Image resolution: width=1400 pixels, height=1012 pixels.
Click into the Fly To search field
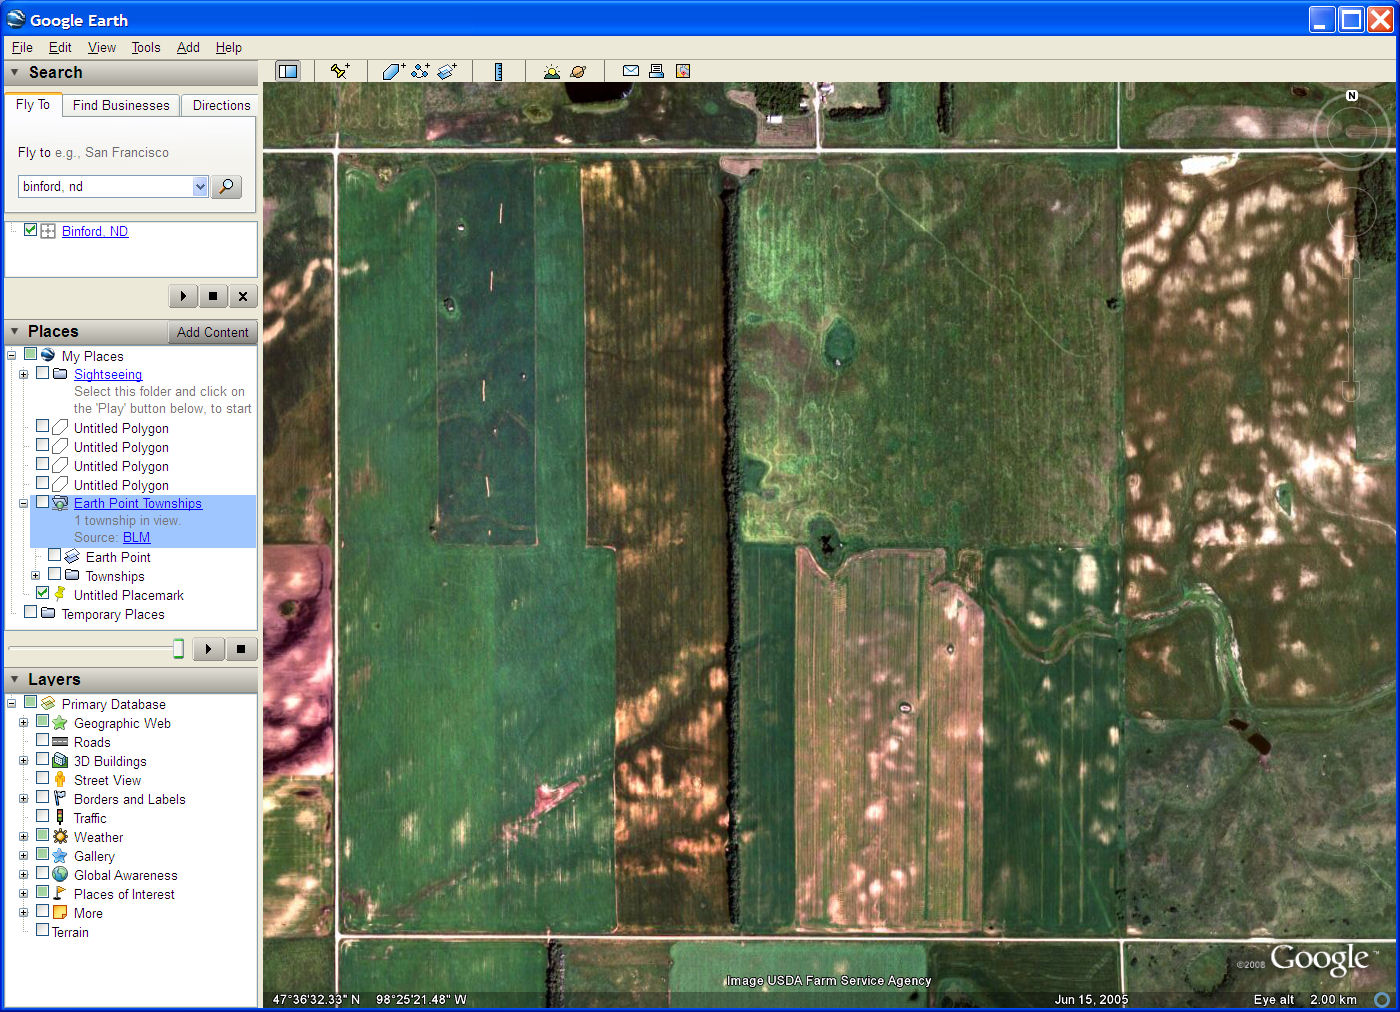105,186
